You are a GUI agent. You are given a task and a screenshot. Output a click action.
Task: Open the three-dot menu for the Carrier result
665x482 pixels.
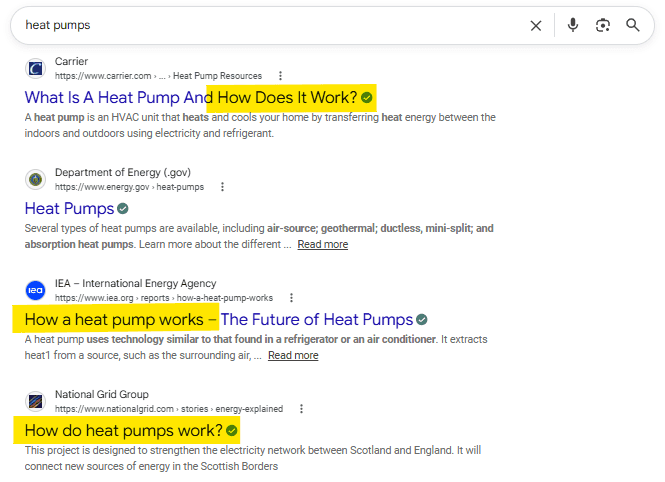[280, 76]
